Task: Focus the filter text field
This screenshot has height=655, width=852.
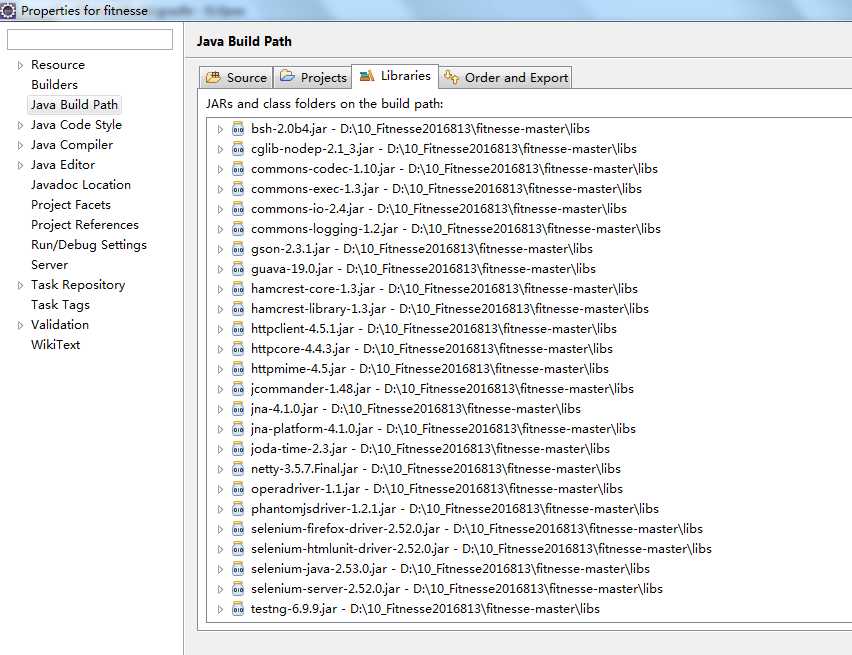Action: tap(90, 40)
